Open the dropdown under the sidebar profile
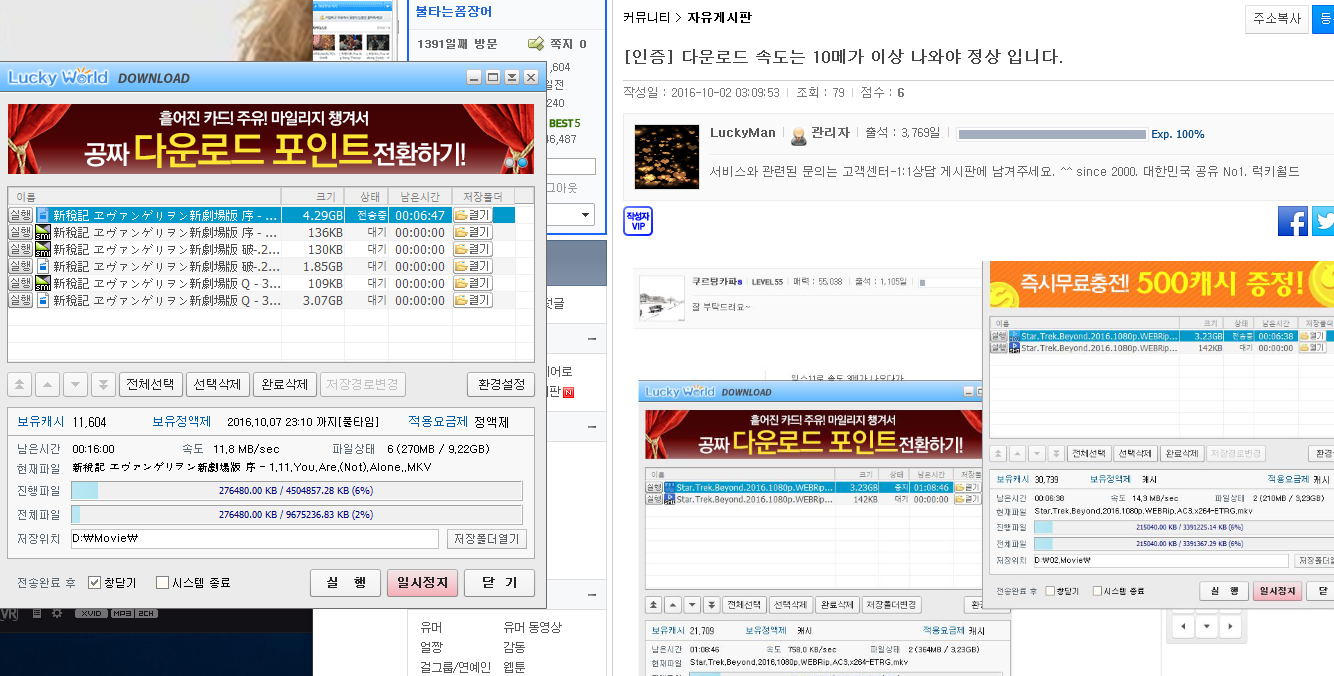1334x676 pixels. point(586,214)
